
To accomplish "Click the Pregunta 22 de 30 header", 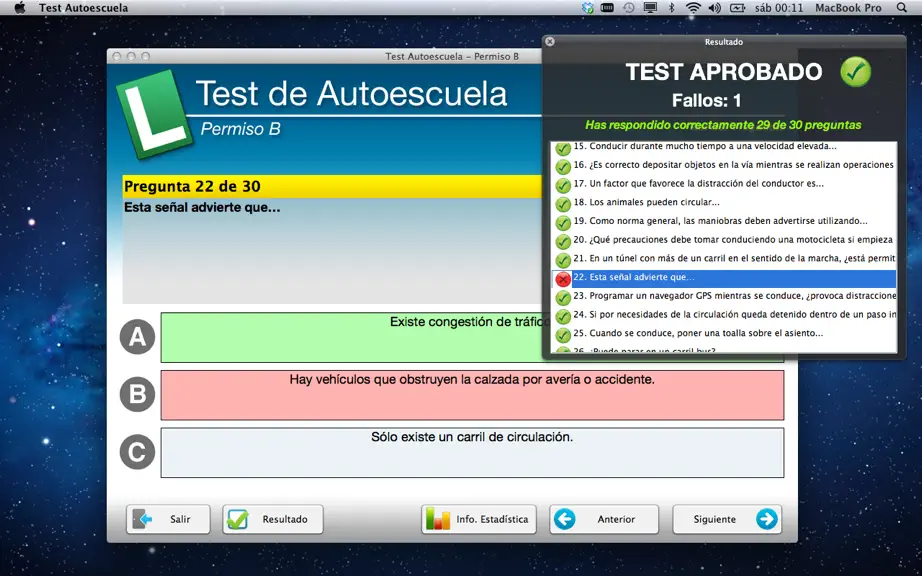I will (332, 186).
